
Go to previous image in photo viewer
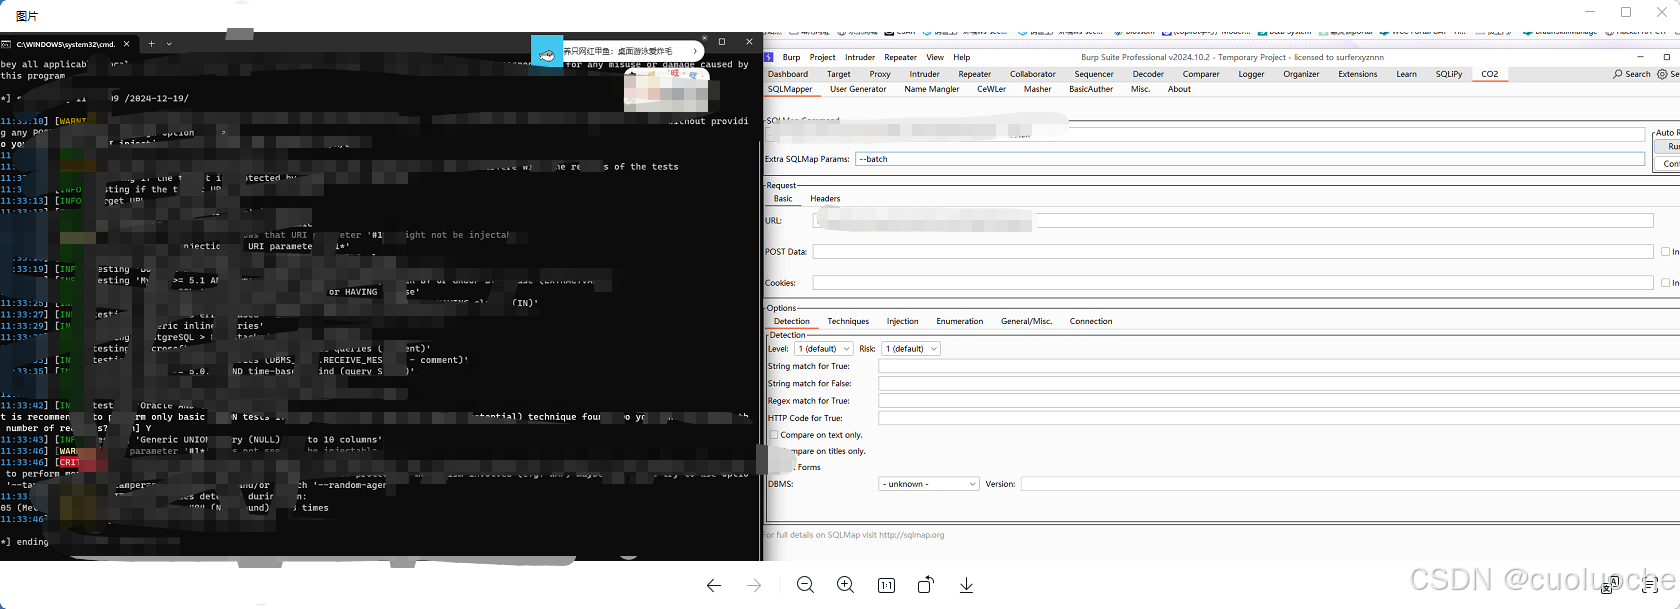pyautogui.click(x=714, y=586)
